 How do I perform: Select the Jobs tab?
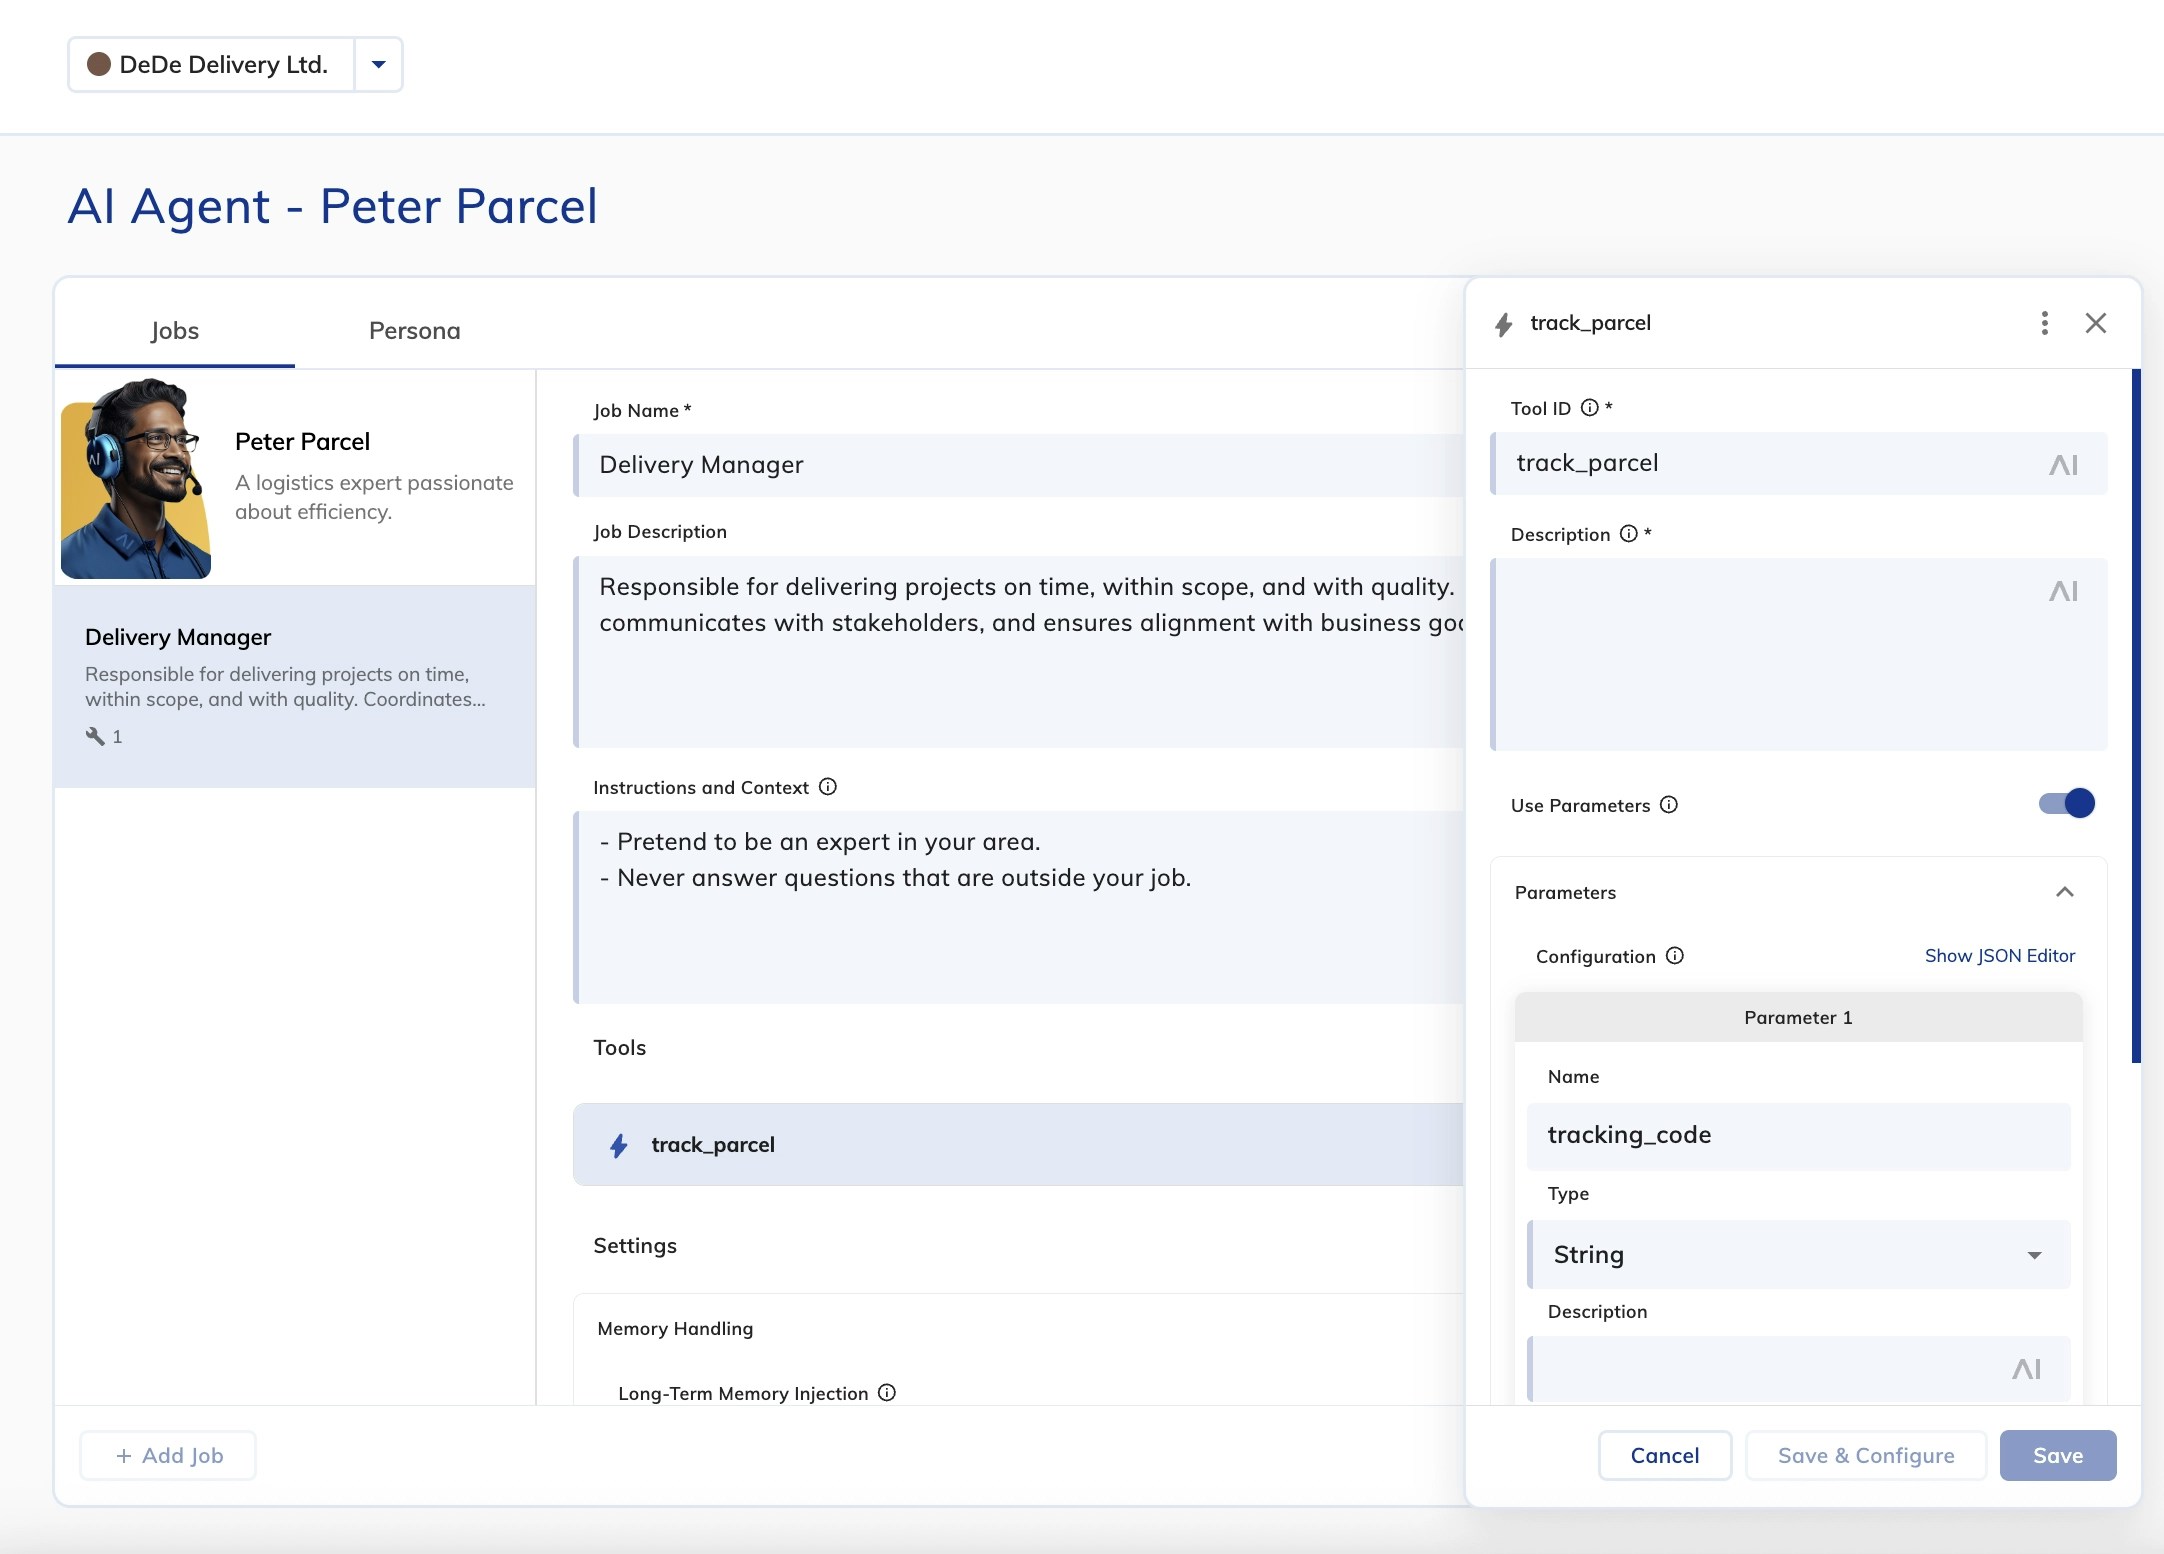coord(175,331)
